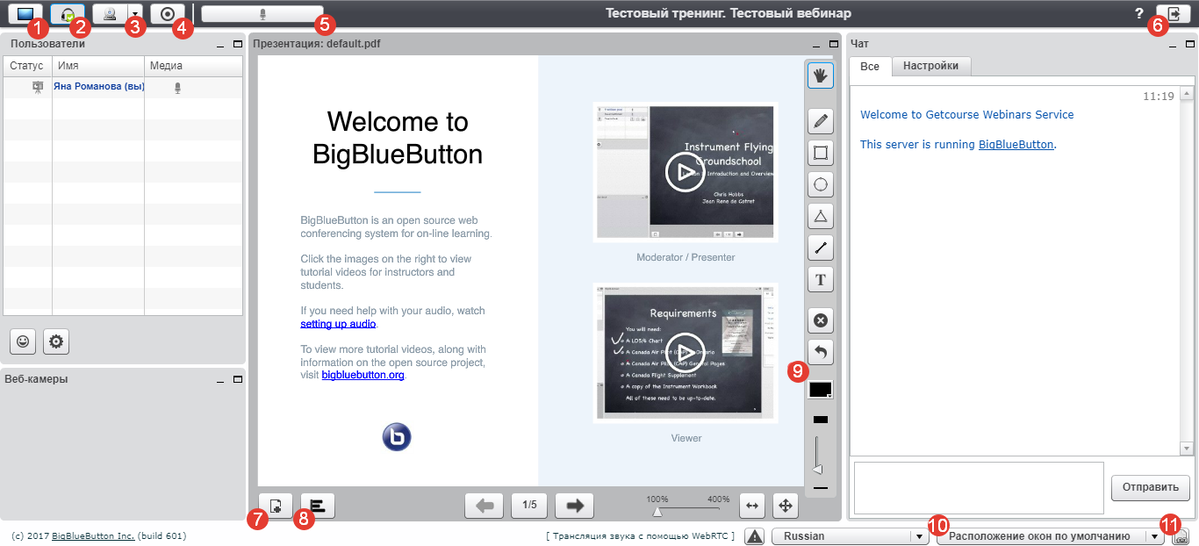
Task: Start a poll
Action: (318, 505)
